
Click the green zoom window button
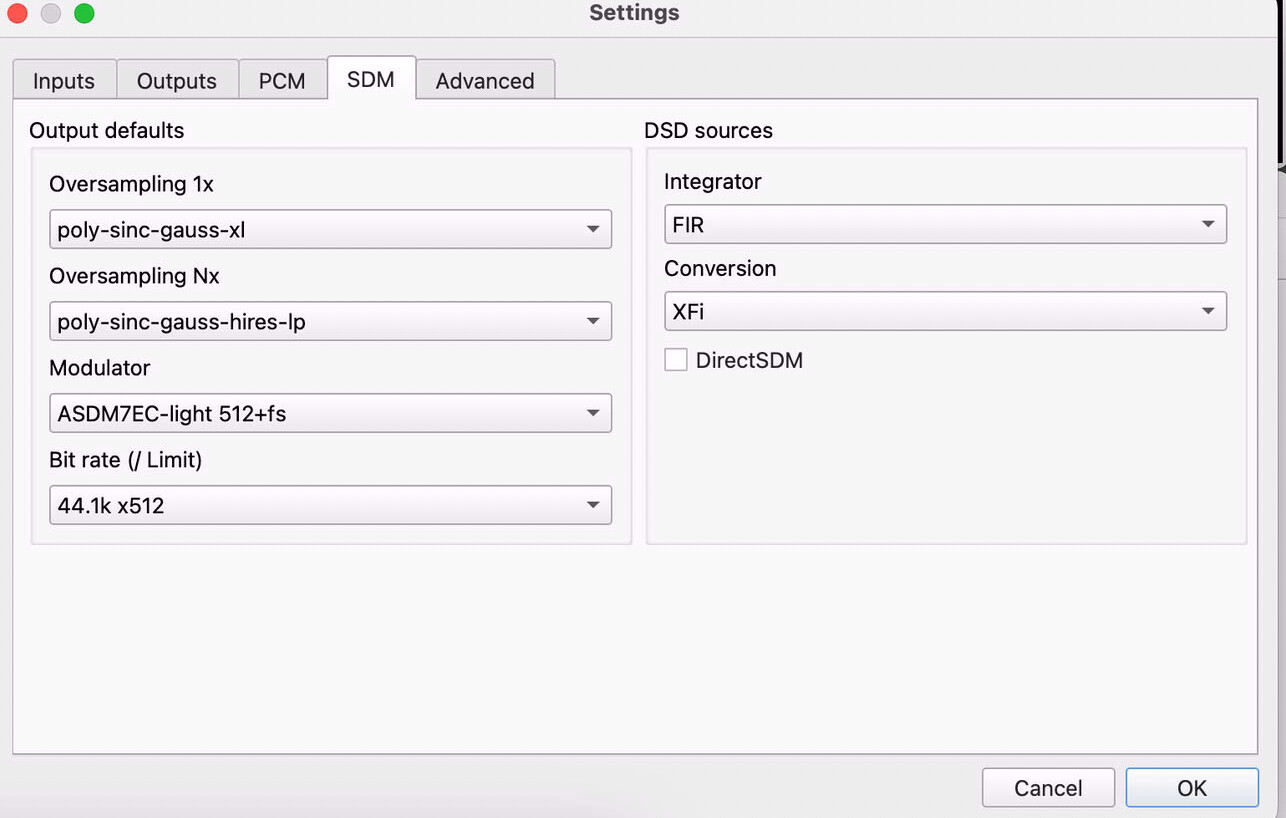84,13
